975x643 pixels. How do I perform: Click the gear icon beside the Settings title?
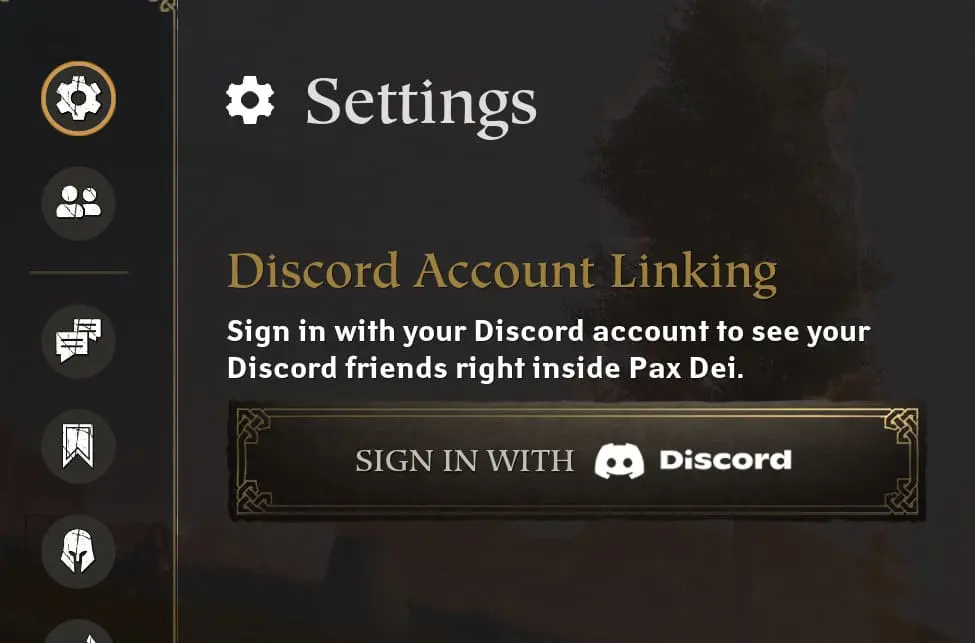249,100
